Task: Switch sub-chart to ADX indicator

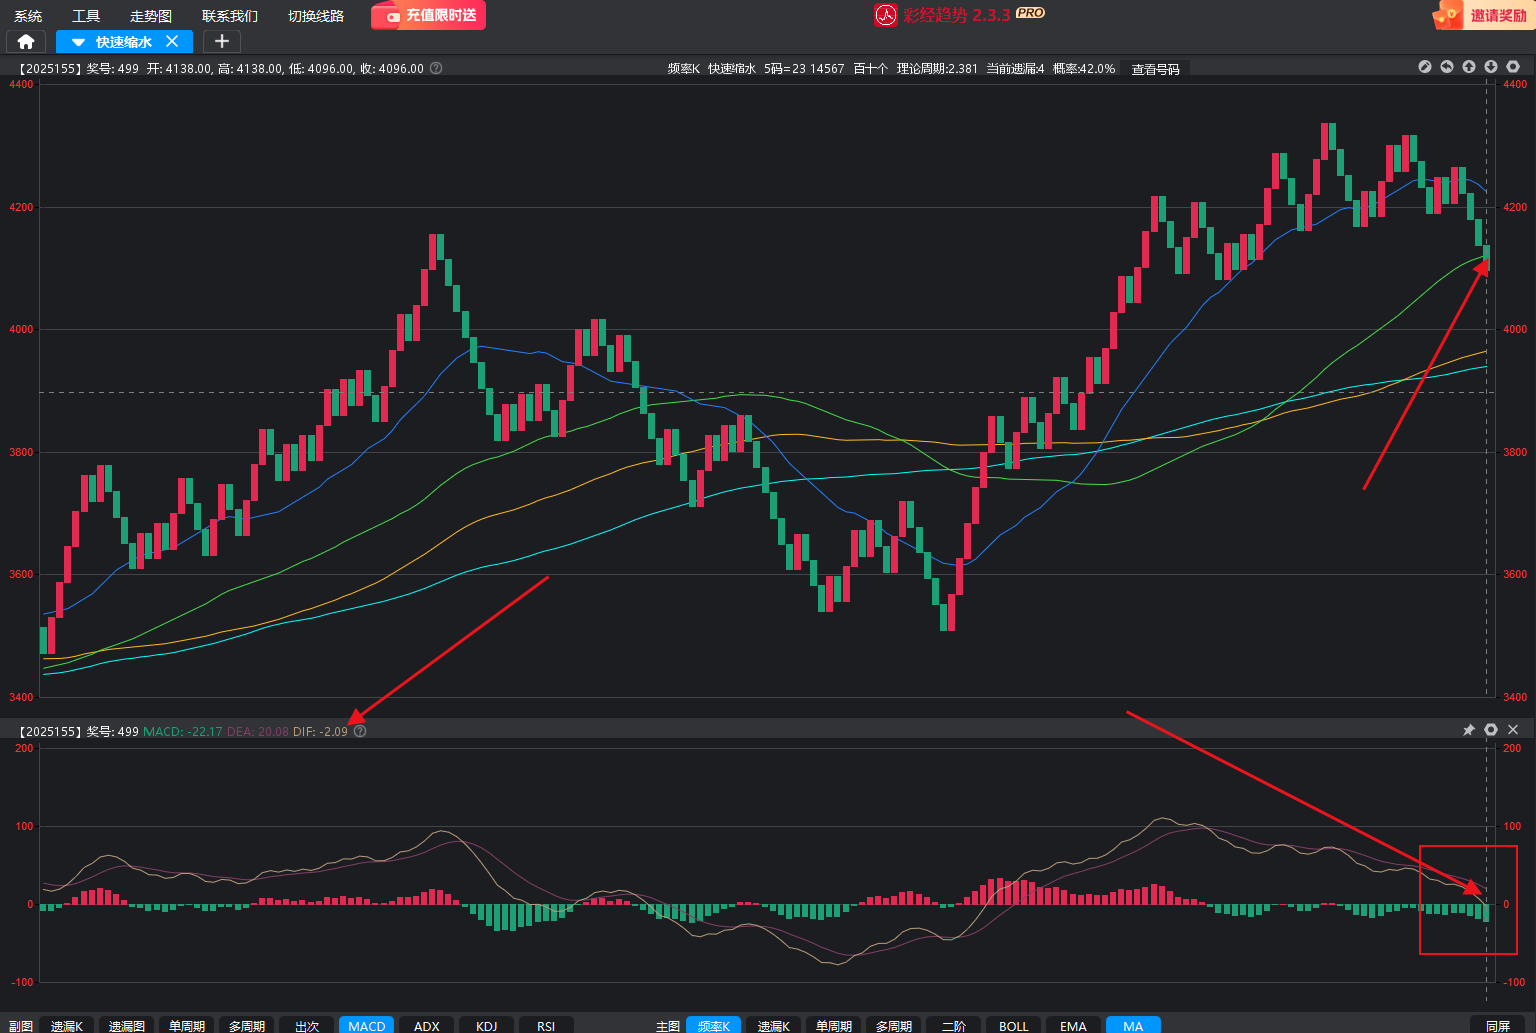Action: 427,1025
